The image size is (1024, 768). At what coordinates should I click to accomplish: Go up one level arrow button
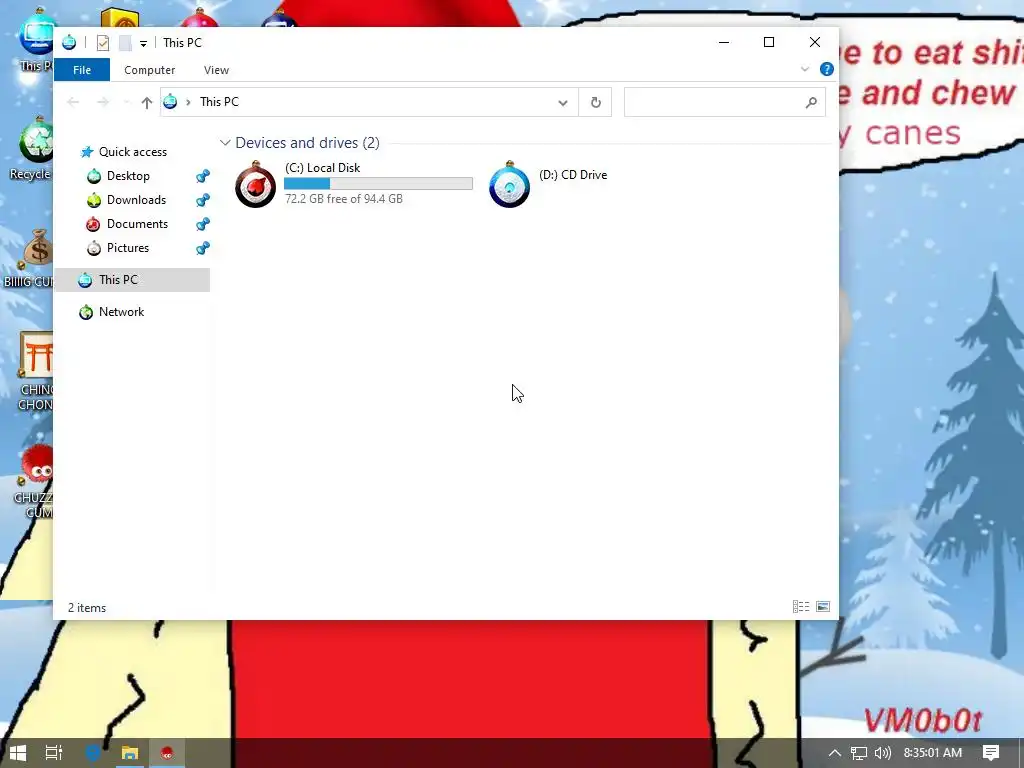click(146, 103)
